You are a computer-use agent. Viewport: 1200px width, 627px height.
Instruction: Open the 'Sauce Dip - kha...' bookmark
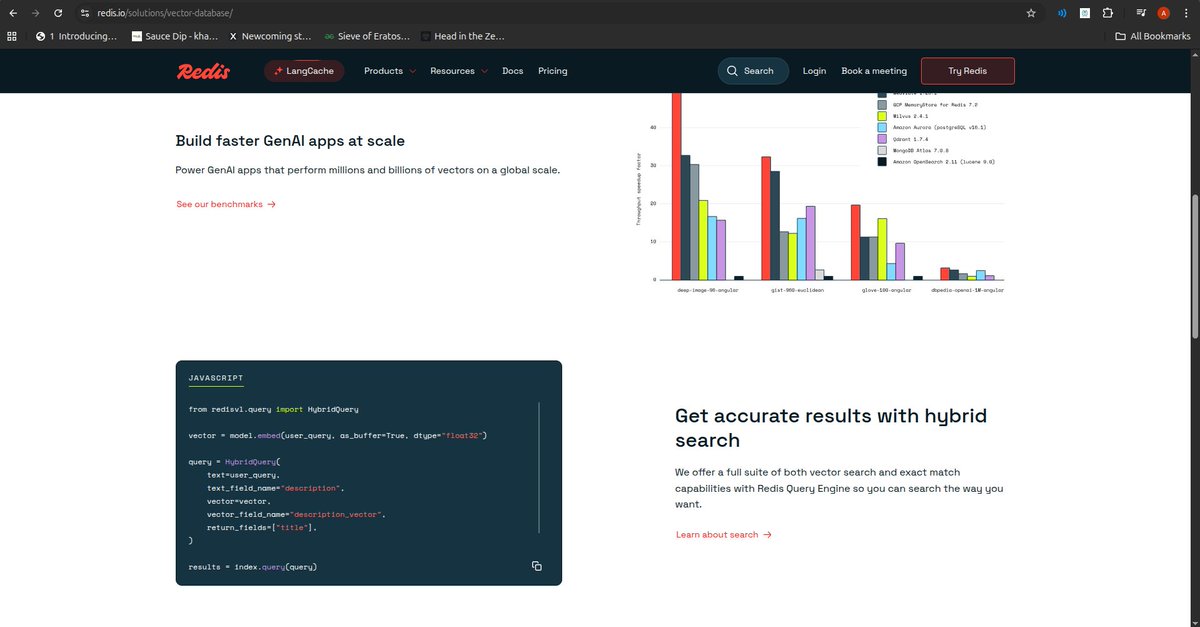pyautogui.click(x=173, y=36)
